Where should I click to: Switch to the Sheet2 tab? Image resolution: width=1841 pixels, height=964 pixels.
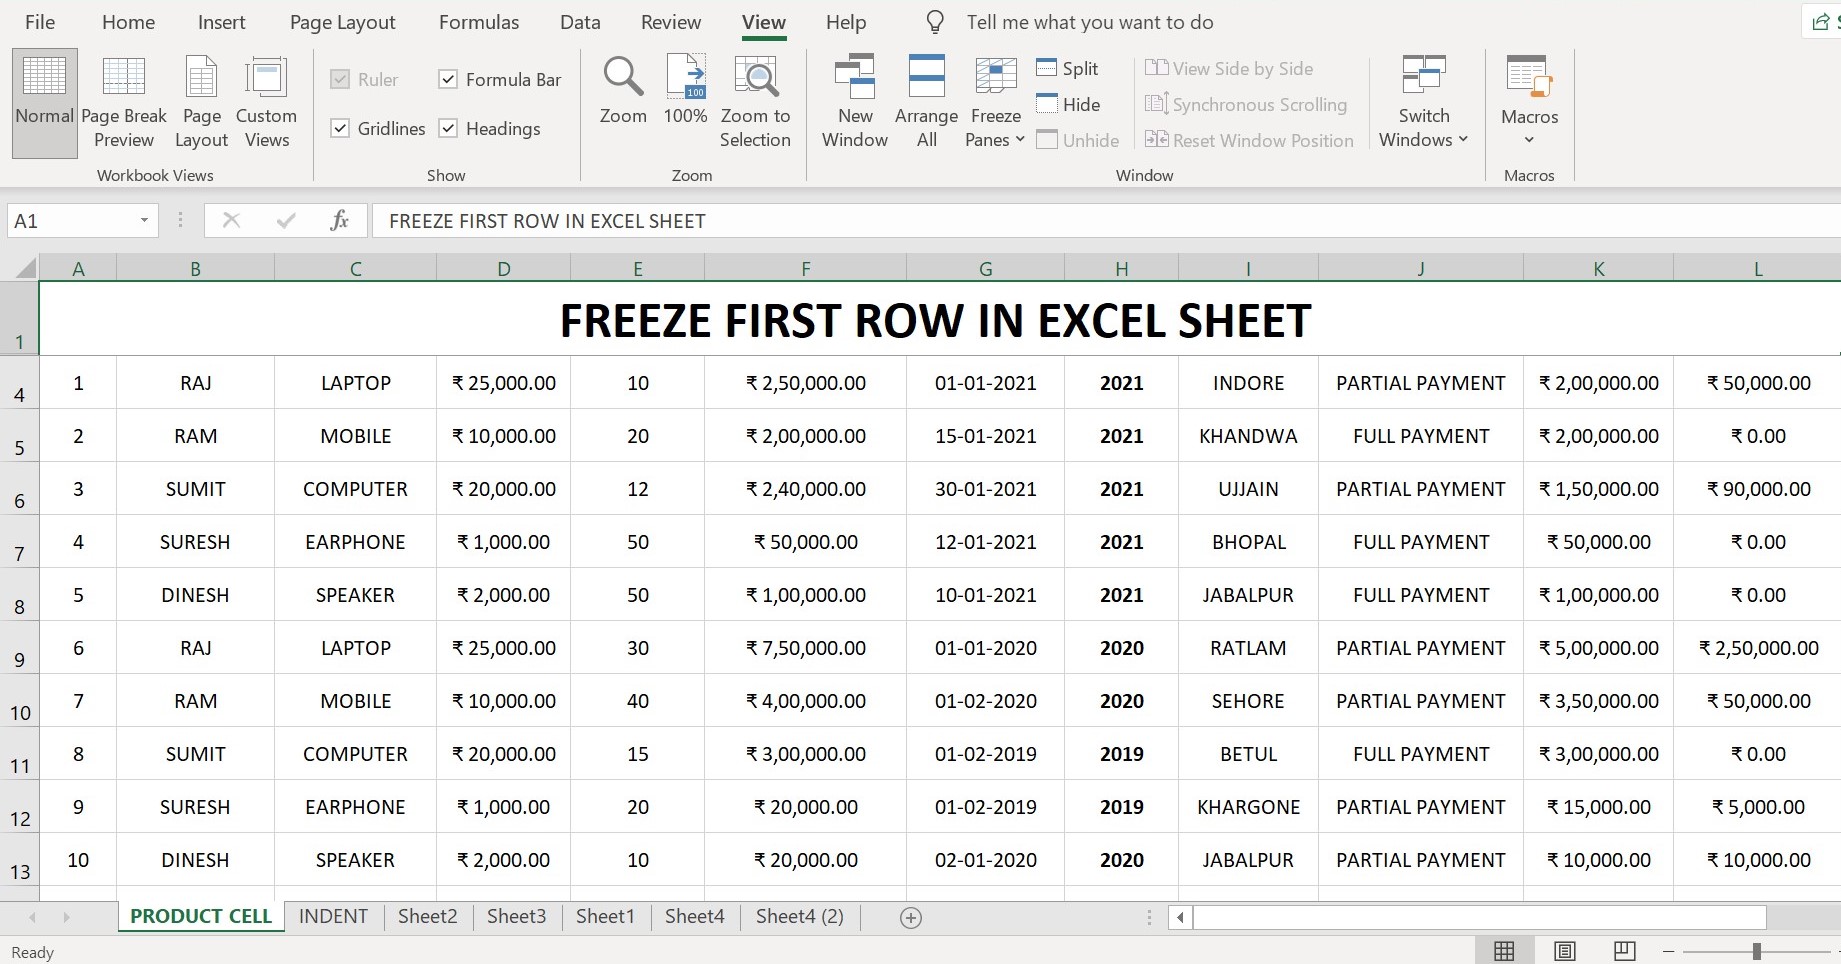tap(427, 917)
